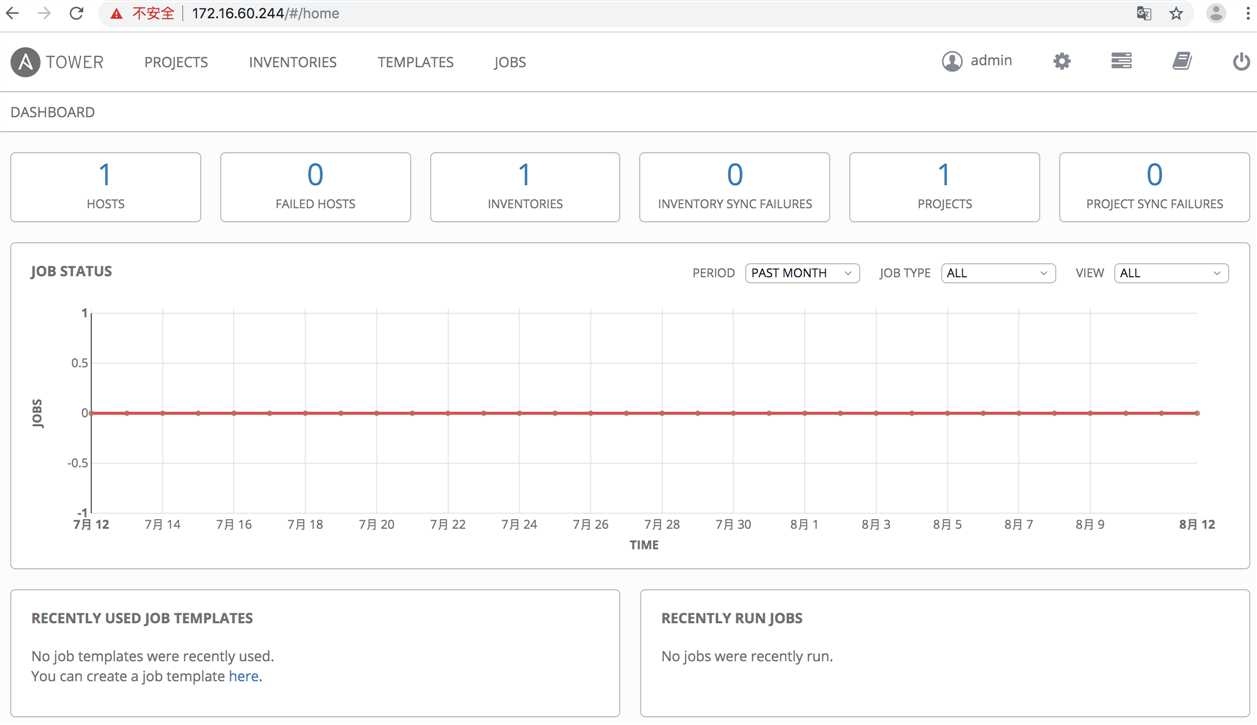Open the PROJECTS menu
Image resolution: width=1257 pixels, height=725 pixels.
coord(176,62)
